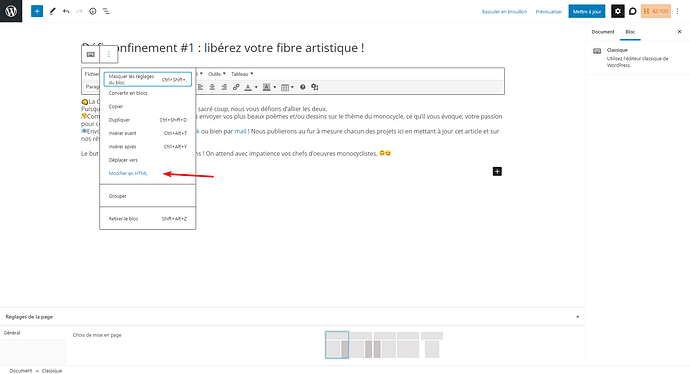Choose Copier in the block menu
690x374 pixels.
point(148,106)
